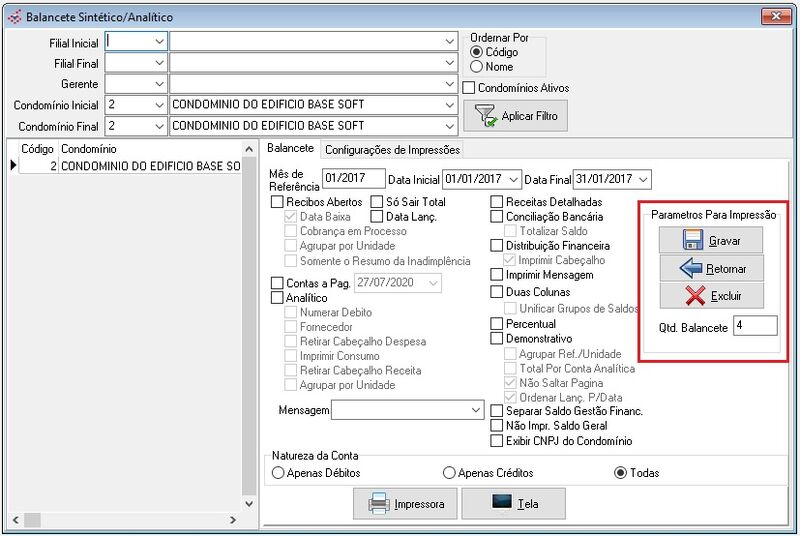
Task: Select CONDOMINIO DO EDIFICIO BASE SOFT row
Action: click(150, 166)
